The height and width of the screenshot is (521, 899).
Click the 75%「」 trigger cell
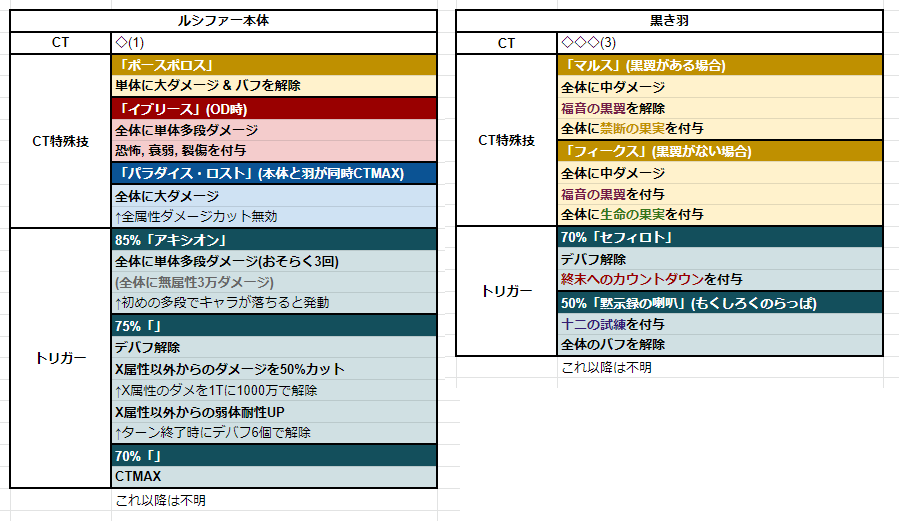274,326
